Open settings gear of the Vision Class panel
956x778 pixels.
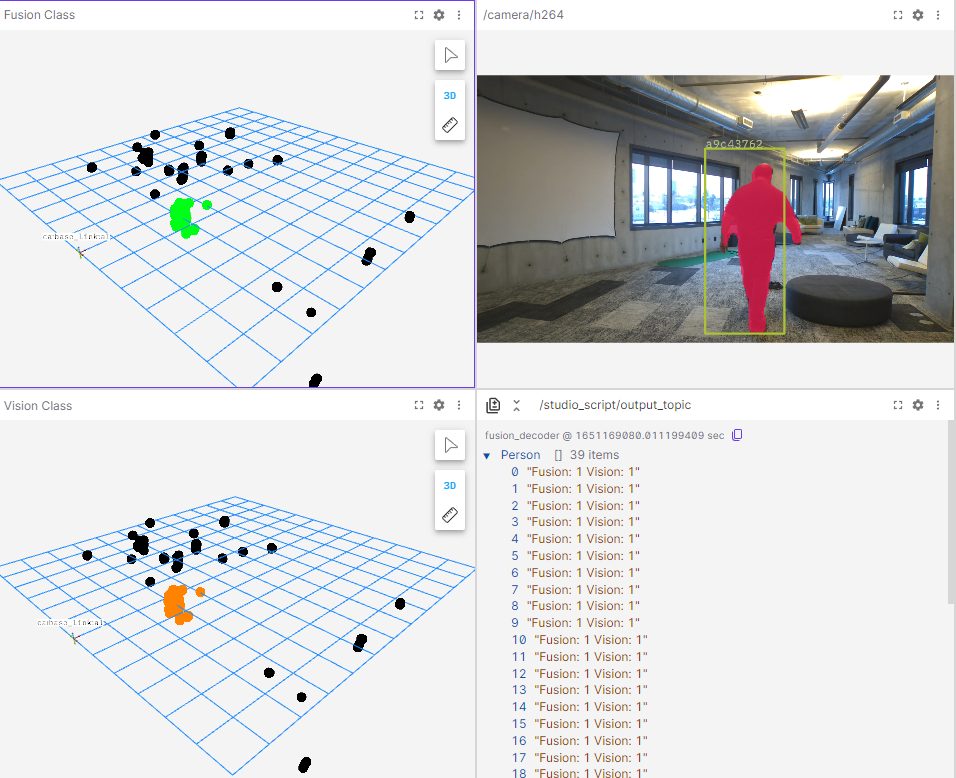point(439,405)
